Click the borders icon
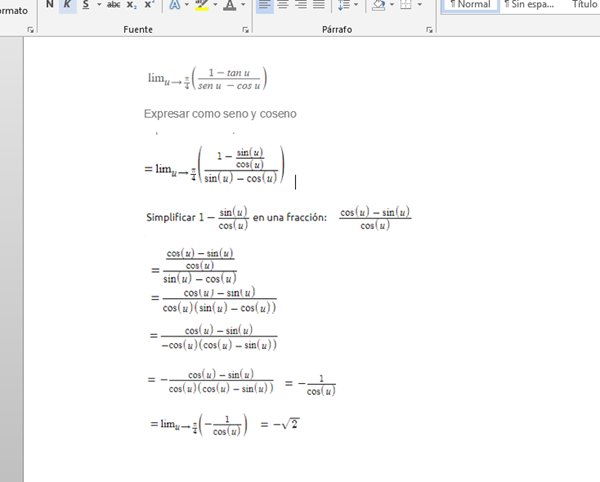 [406, 5]
